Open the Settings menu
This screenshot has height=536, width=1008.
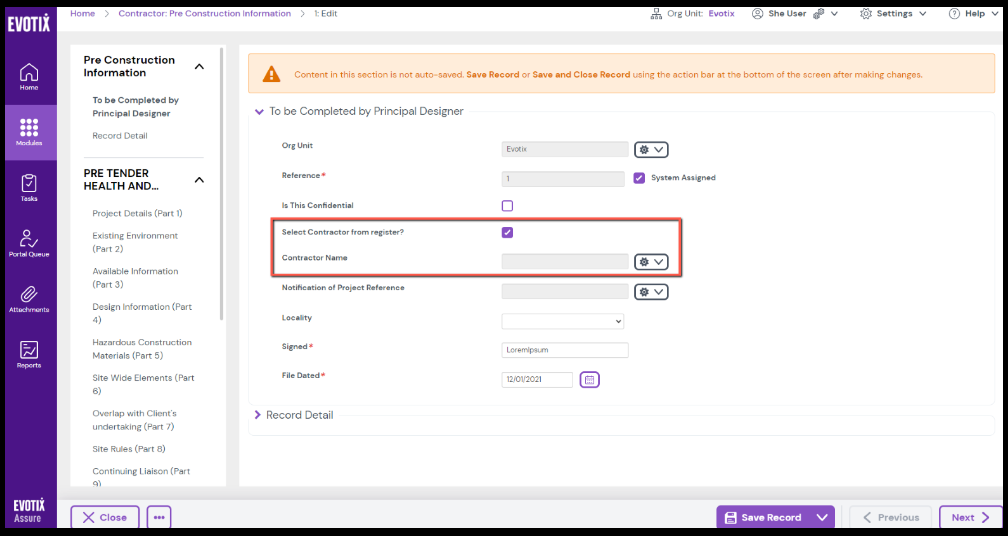click(x=892, y=14)
